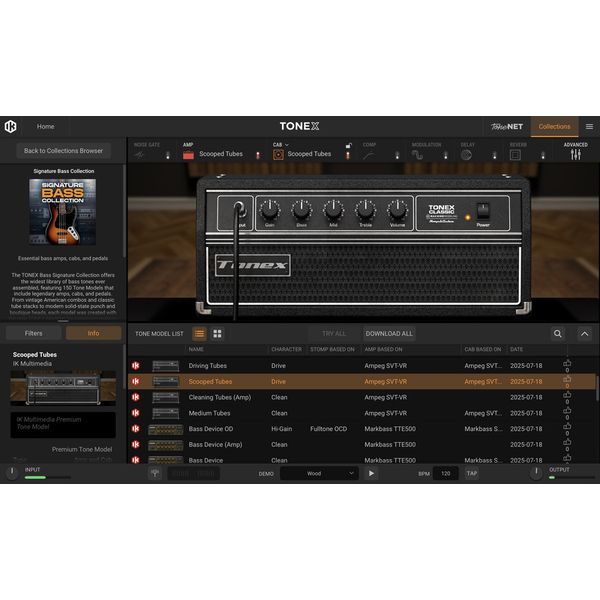Image resolution: width=600 pixels, height=600 pixels.
Task: Open the tone model search
Action: (558, 333)
